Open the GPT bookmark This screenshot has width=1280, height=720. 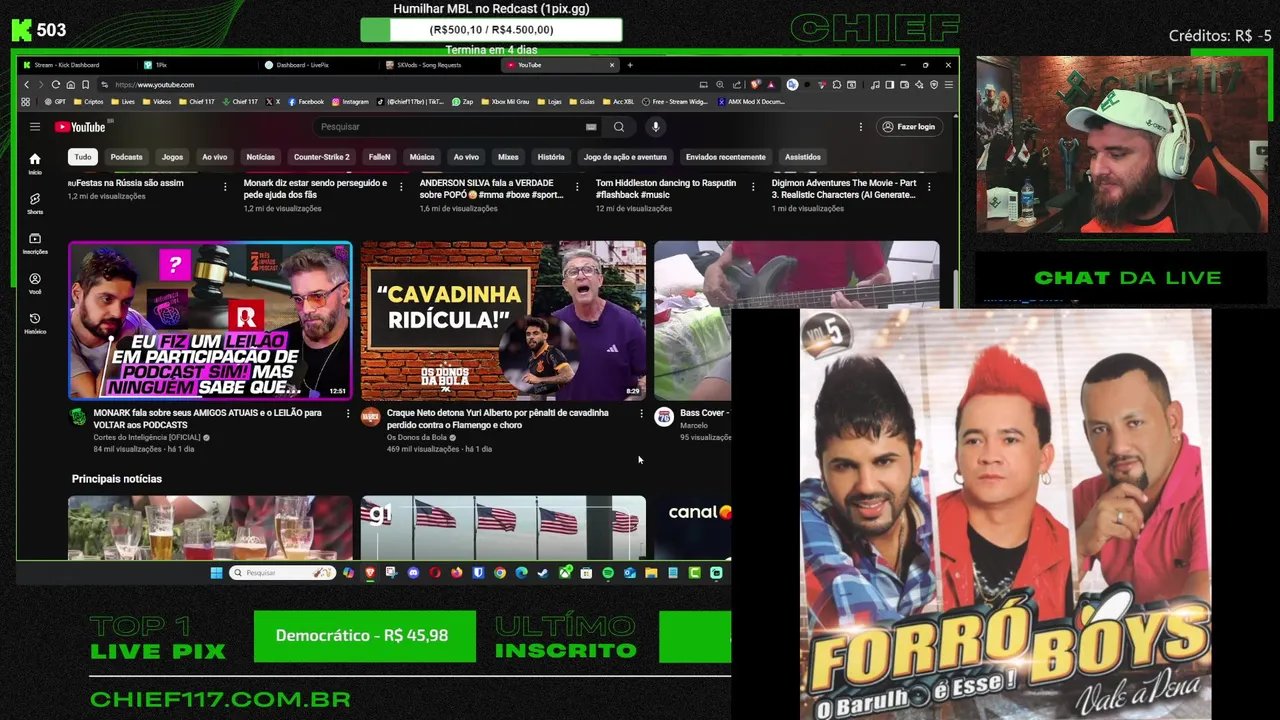pos(55,102)
